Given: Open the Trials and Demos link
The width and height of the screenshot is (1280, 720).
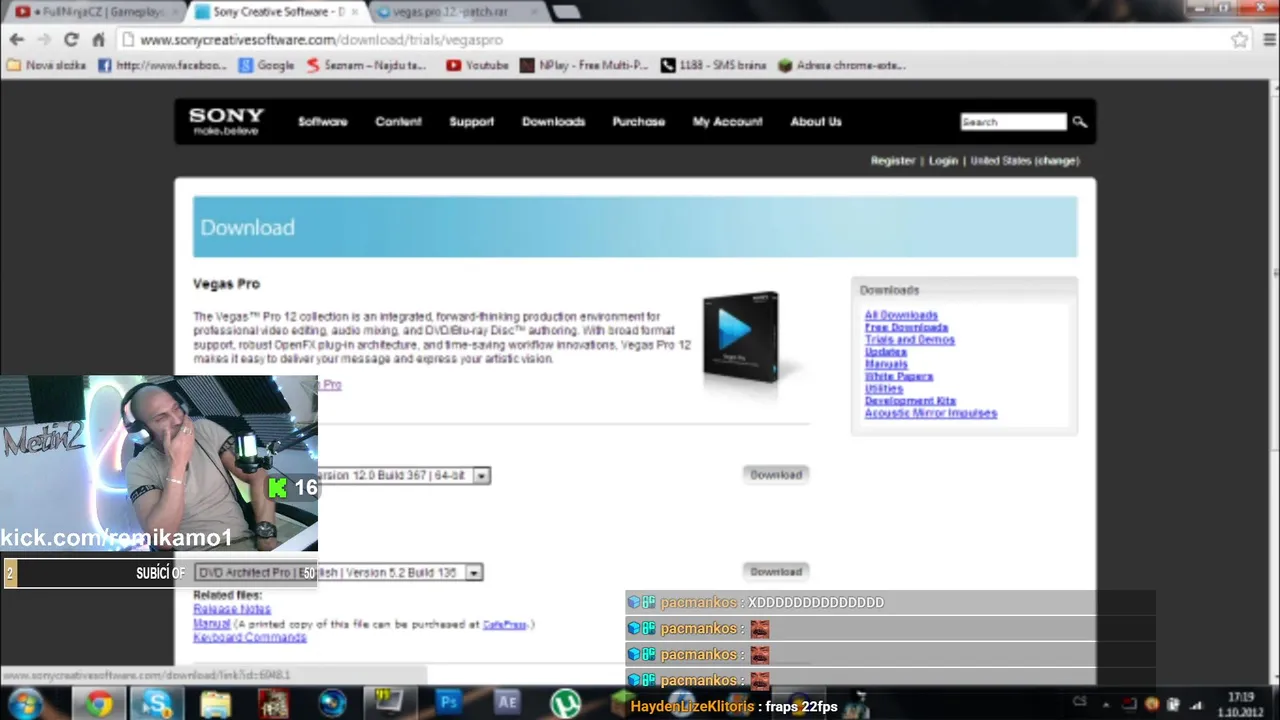Looking at the screenshot, I should click(909, 340).
